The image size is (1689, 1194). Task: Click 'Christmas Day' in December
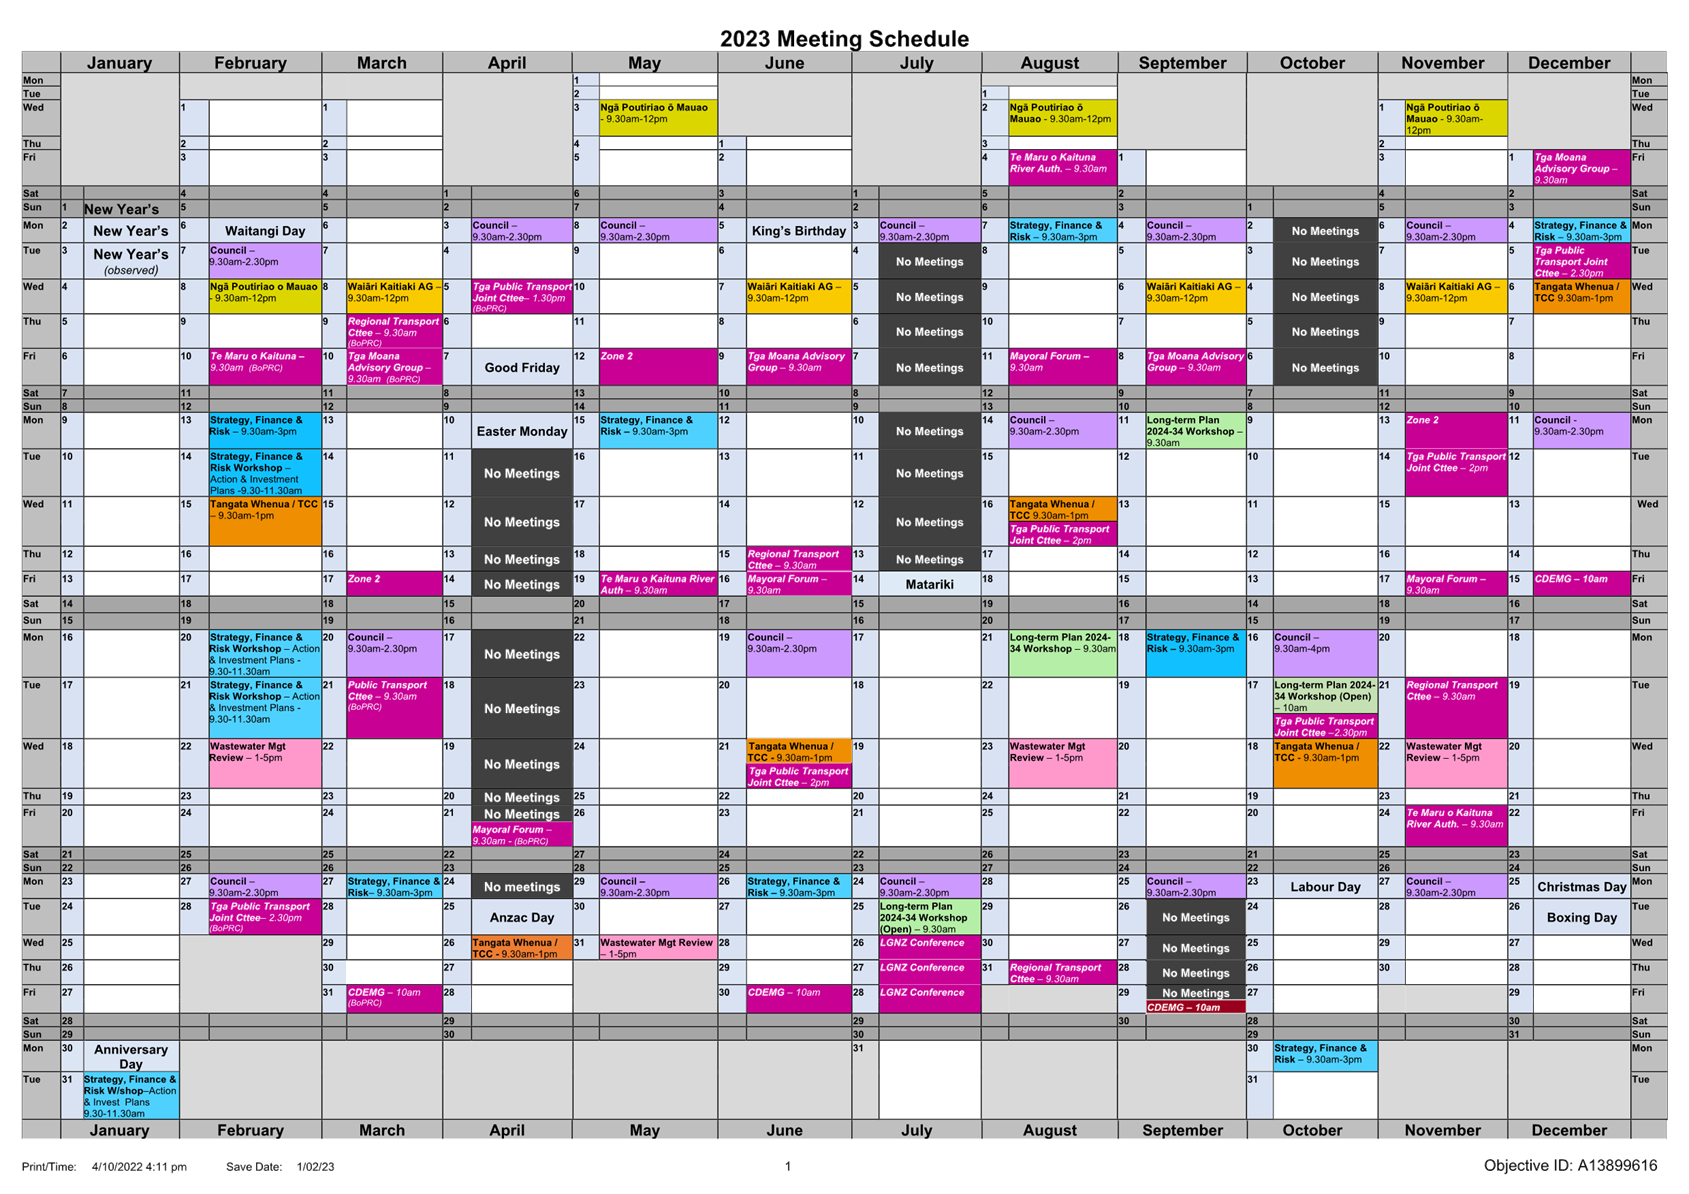(1581, 887)
